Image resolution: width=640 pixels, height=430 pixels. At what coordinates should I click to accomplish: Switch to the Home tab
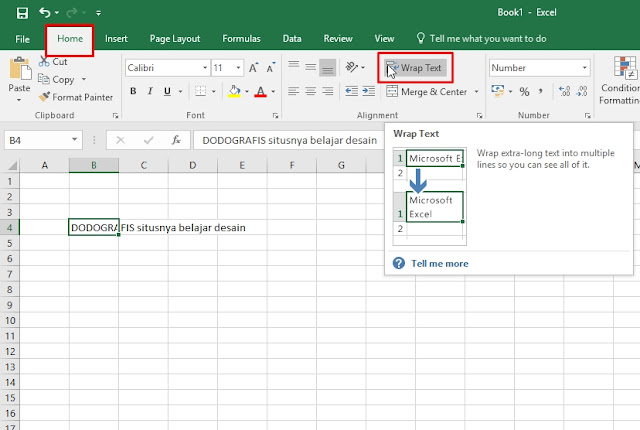pos(70,39)
